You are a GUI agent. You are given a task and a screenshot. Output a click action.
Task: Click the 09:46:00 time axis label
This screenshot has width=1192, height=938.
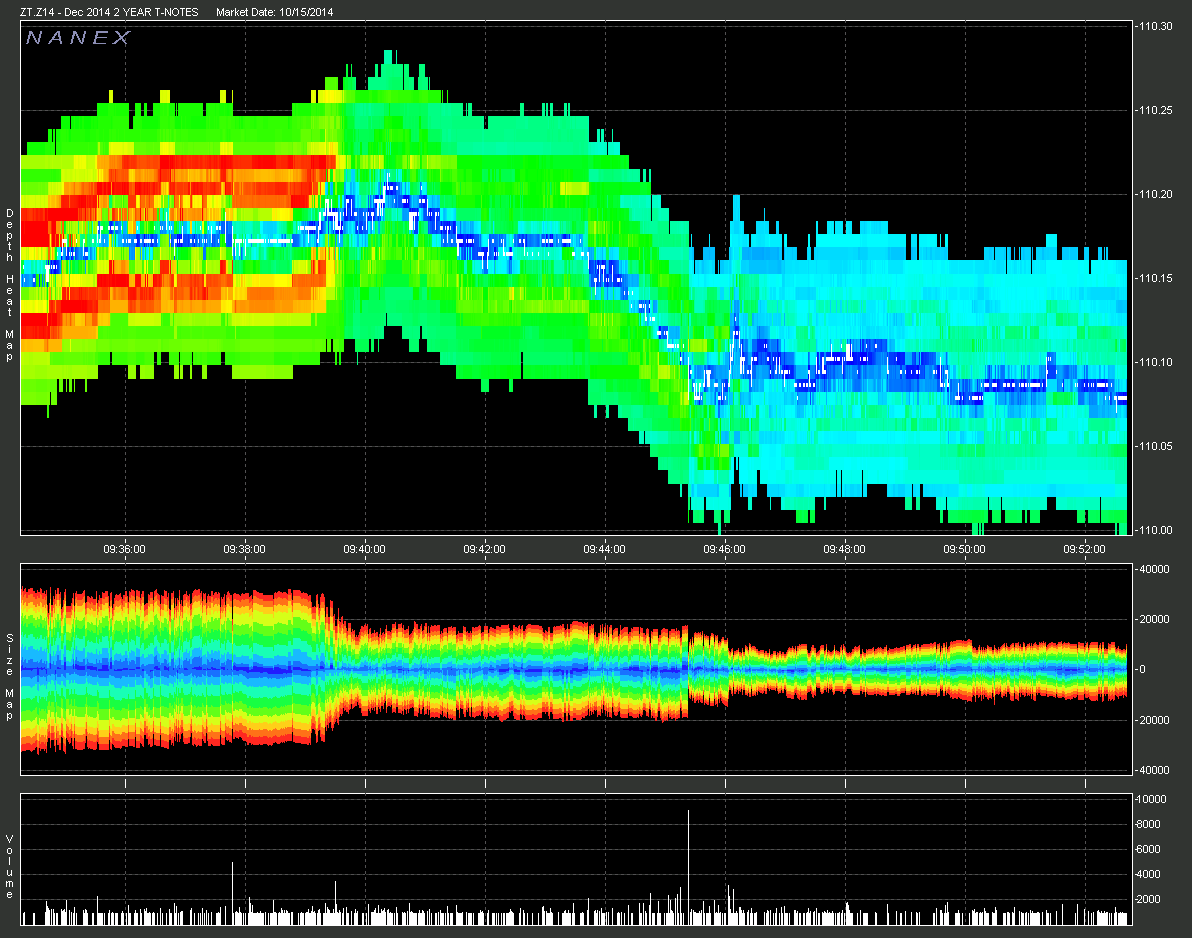pyautogui.click(x=724, y=549)
